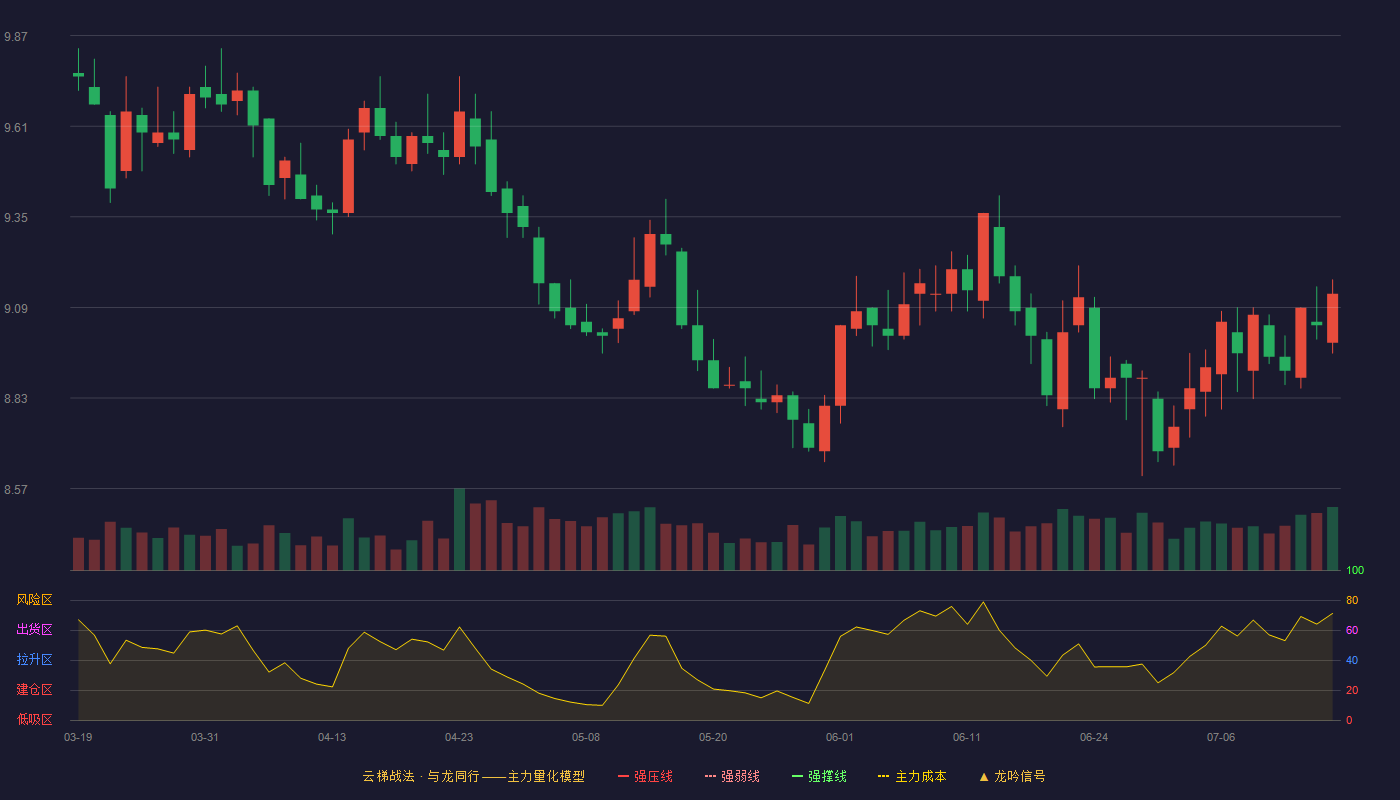Toggle the 强弱线 legend series
The width and height of the screenshot is (1400, 800).
point(732,776)
